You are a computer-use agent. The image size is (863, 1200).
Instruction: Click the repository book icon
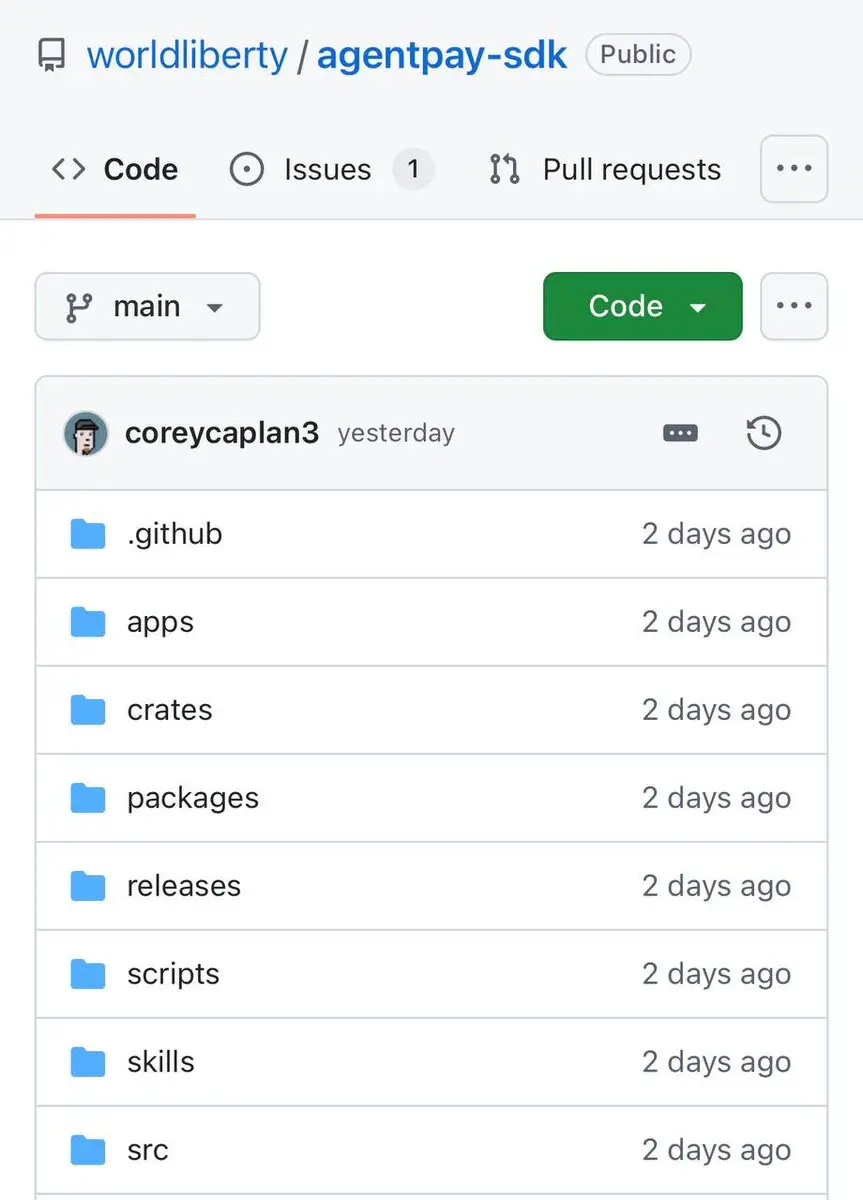tap(51, 55)
